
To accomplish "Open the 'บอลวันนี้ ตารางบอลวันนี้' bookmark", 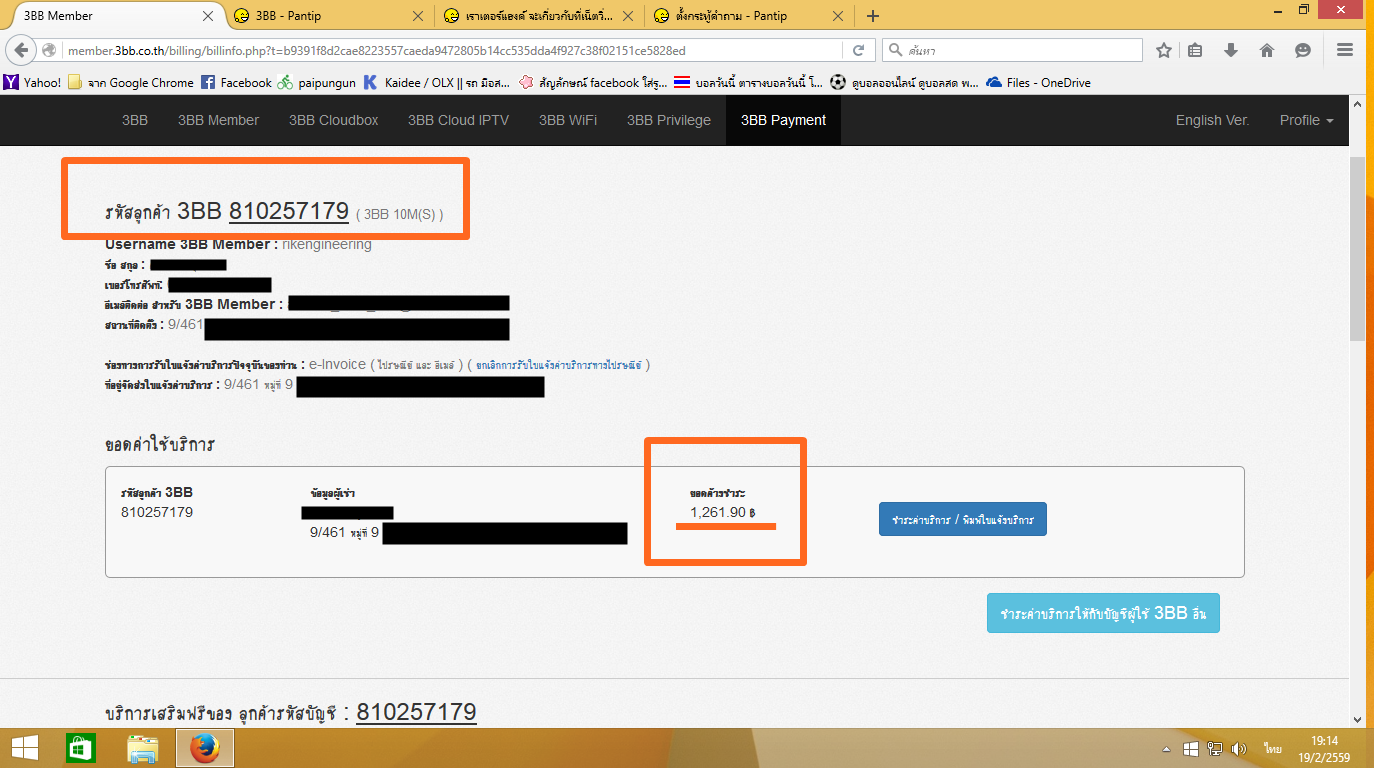I will coord(749,83).
